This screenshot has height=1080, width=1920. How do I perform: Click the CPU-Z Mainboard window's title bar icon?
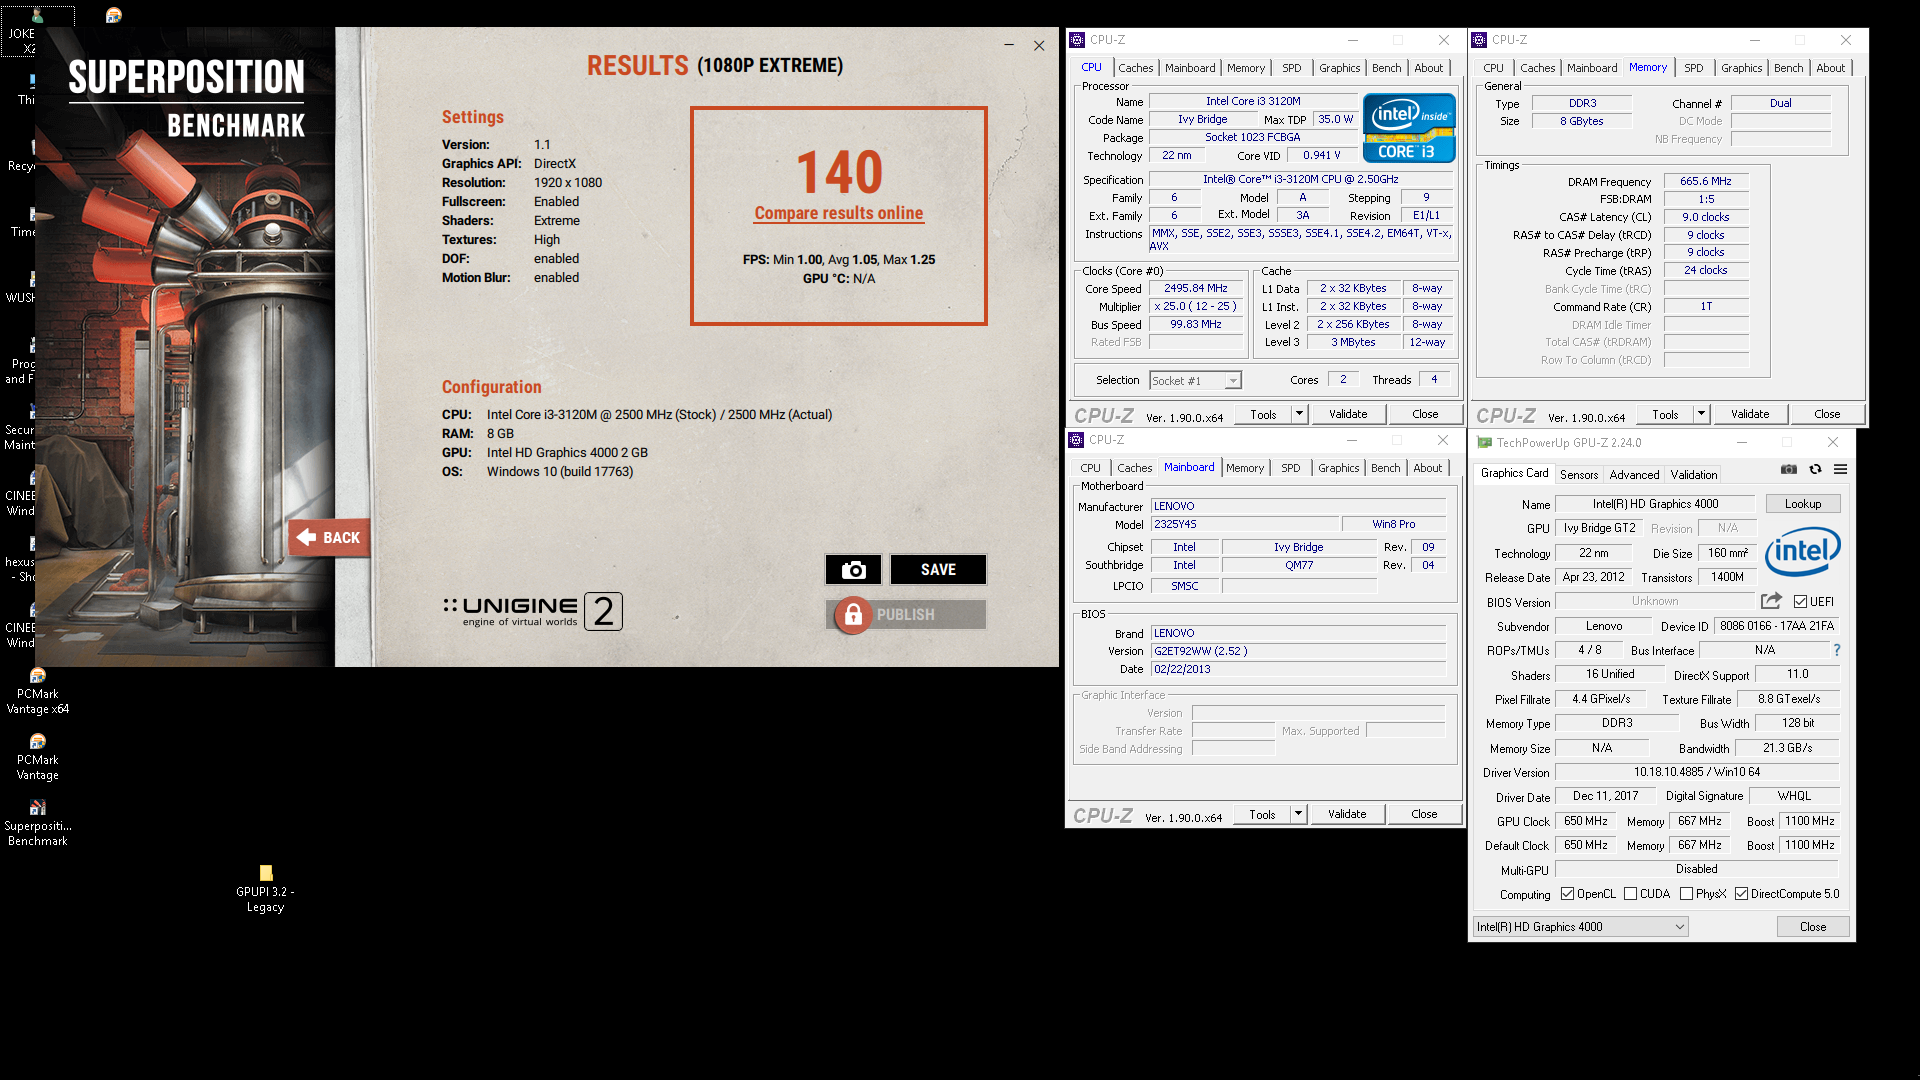click(1076, 440)
